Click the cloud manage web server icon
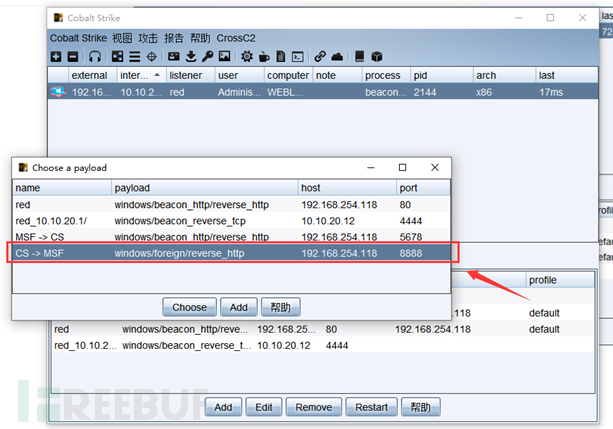Image resolution: width=613 pixels, height=429 pixels. (x=337, y=57)
